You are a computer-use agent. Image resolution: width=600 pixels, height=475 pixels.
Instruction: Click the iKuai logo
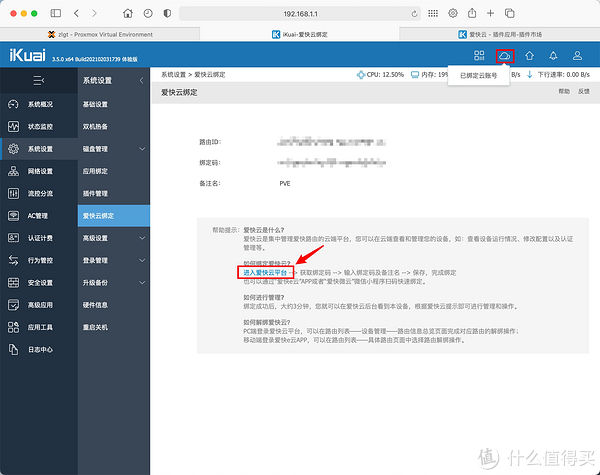click(x=27, y=55)
